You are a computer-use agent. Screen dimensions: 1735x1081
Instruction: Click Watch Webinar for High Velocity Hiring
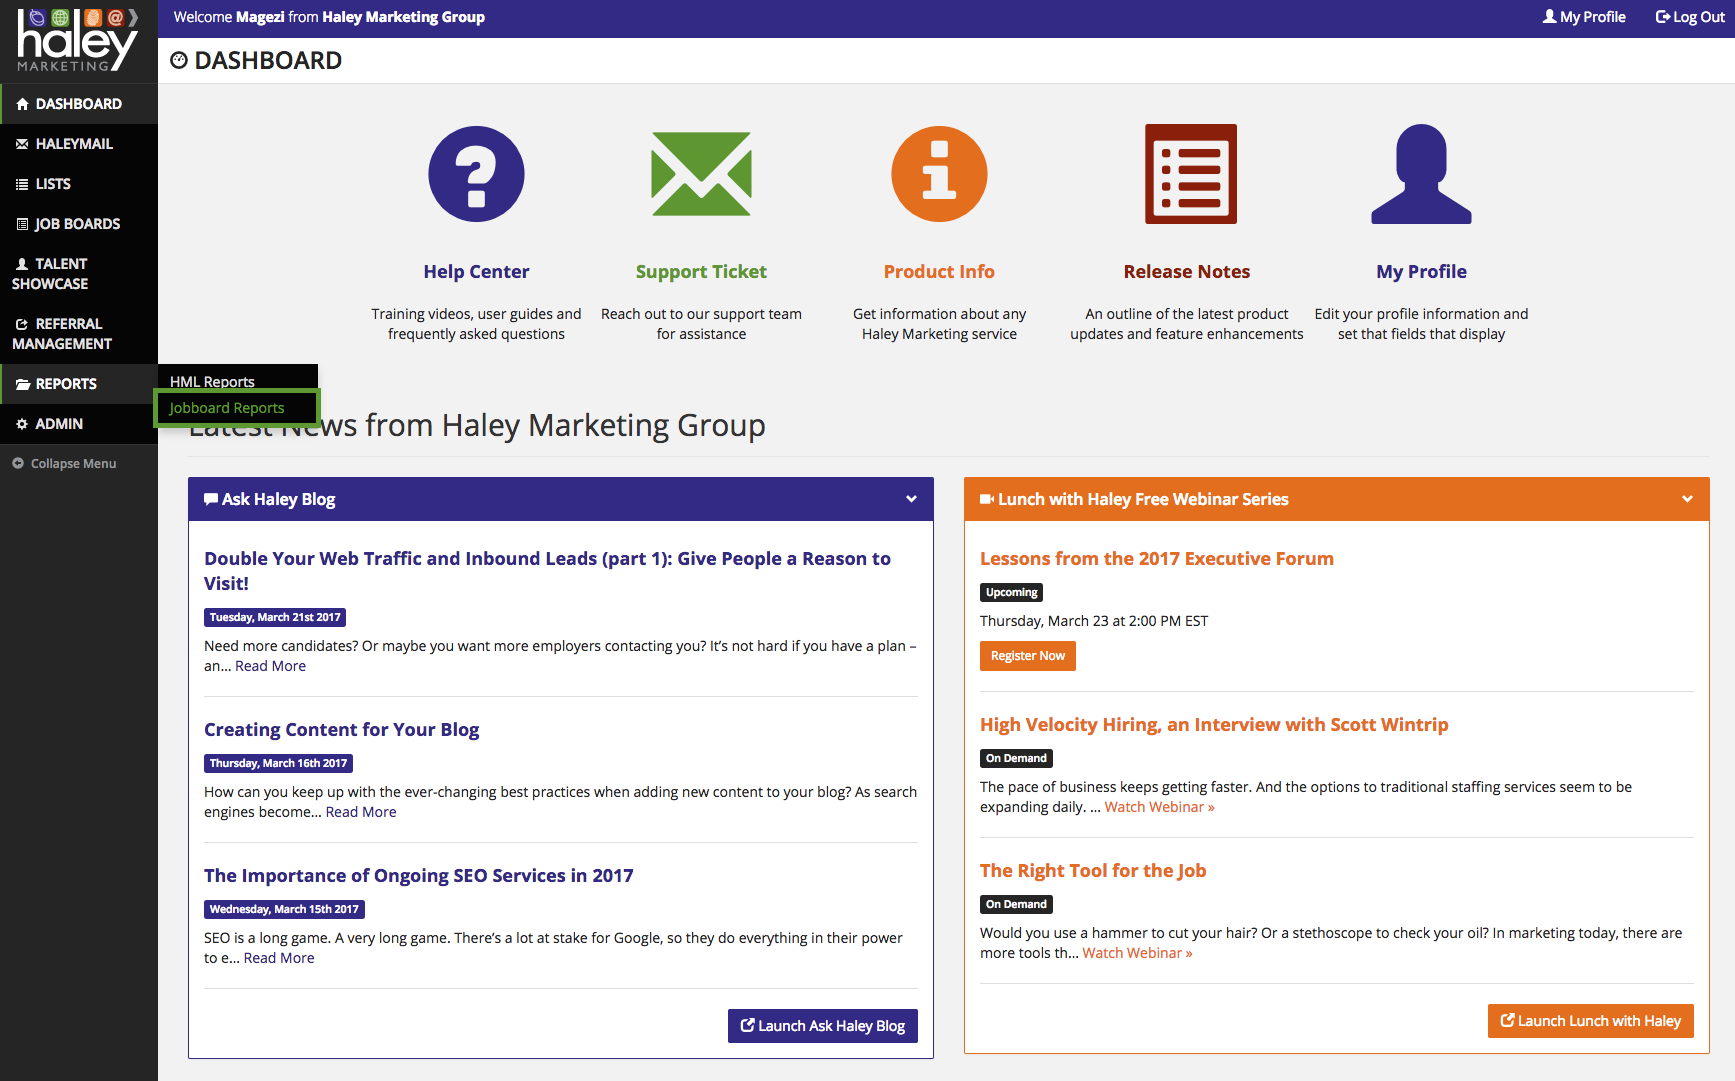click(1159, 807)
